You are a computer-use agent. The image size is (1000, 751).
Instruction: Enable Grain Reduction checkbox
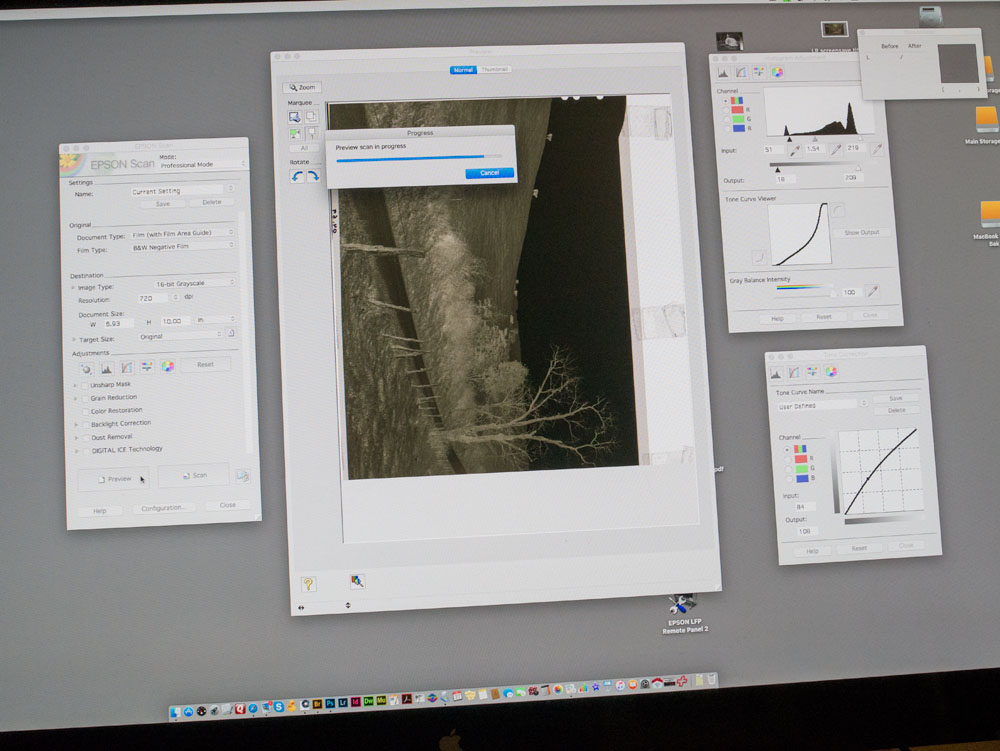pyautogui.click(x=85, y=399)
